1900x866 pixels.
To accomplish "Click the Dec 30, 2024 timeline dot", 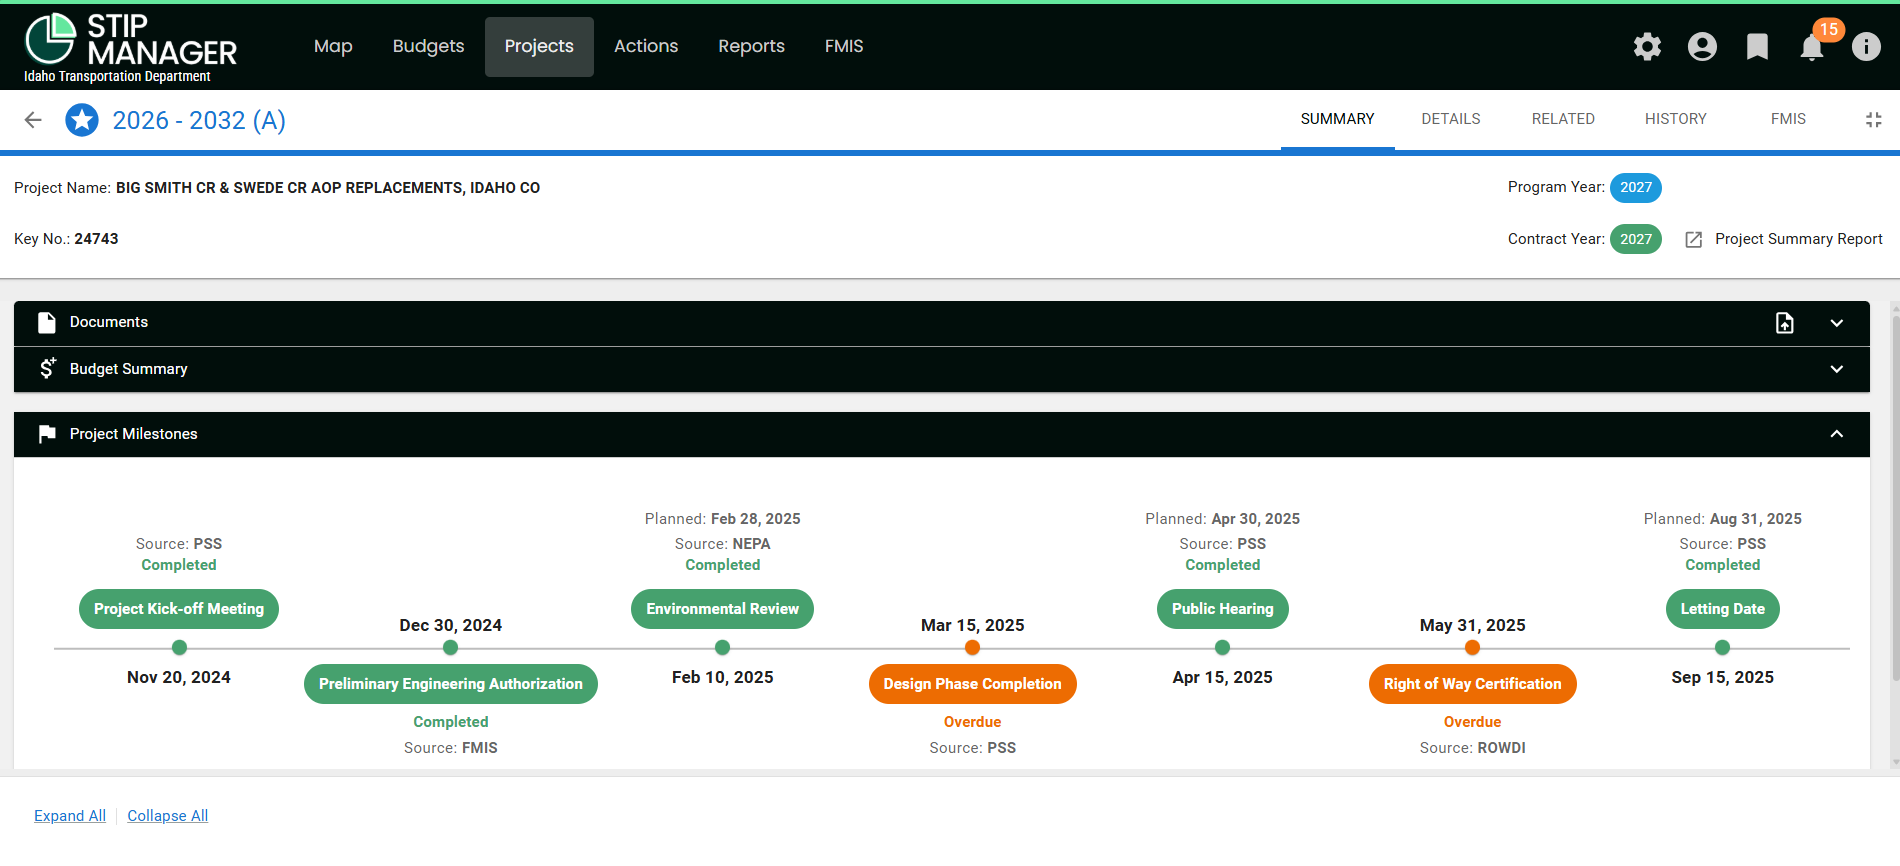I will [x=451, y=648].
